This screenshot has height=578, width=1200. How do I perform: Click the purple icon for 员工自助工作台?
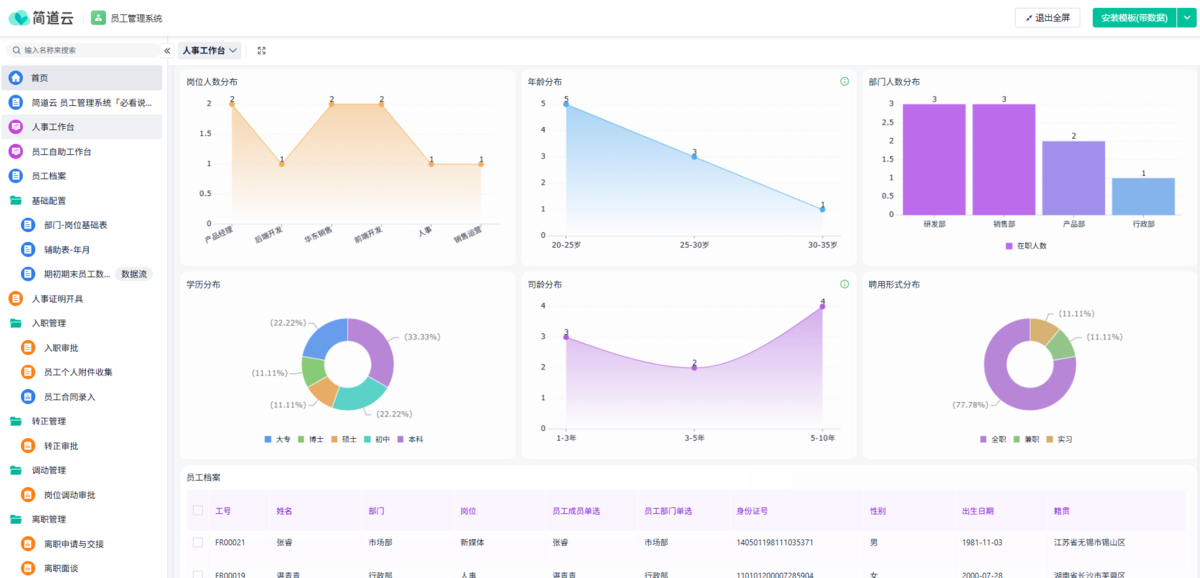(16, 152)
